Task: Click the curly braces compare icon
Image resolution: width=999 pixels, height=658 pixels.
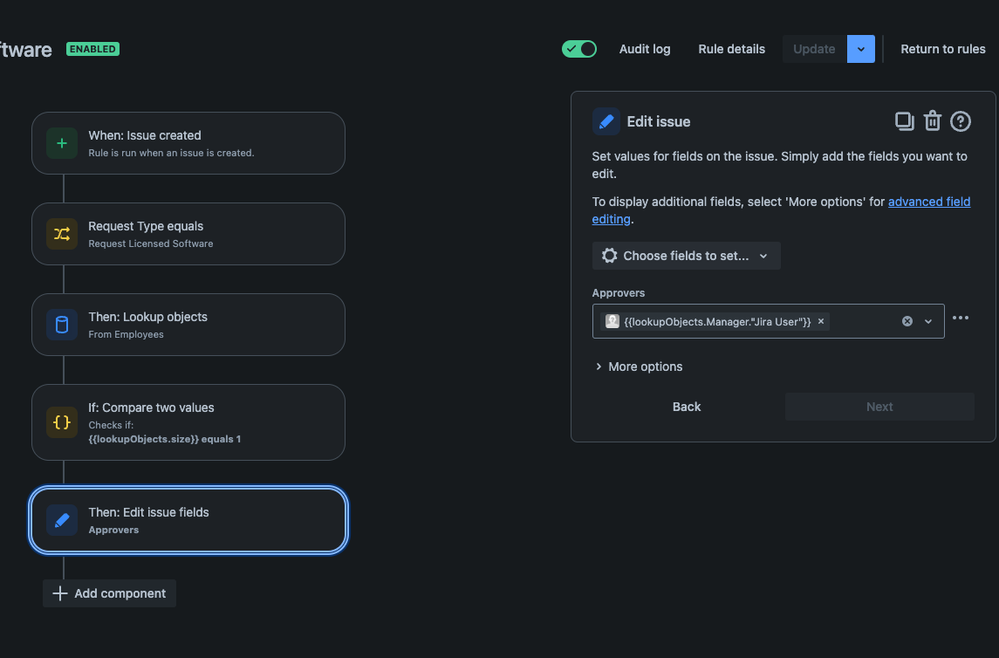Action: pyautogui.click(x=62, y=422)
